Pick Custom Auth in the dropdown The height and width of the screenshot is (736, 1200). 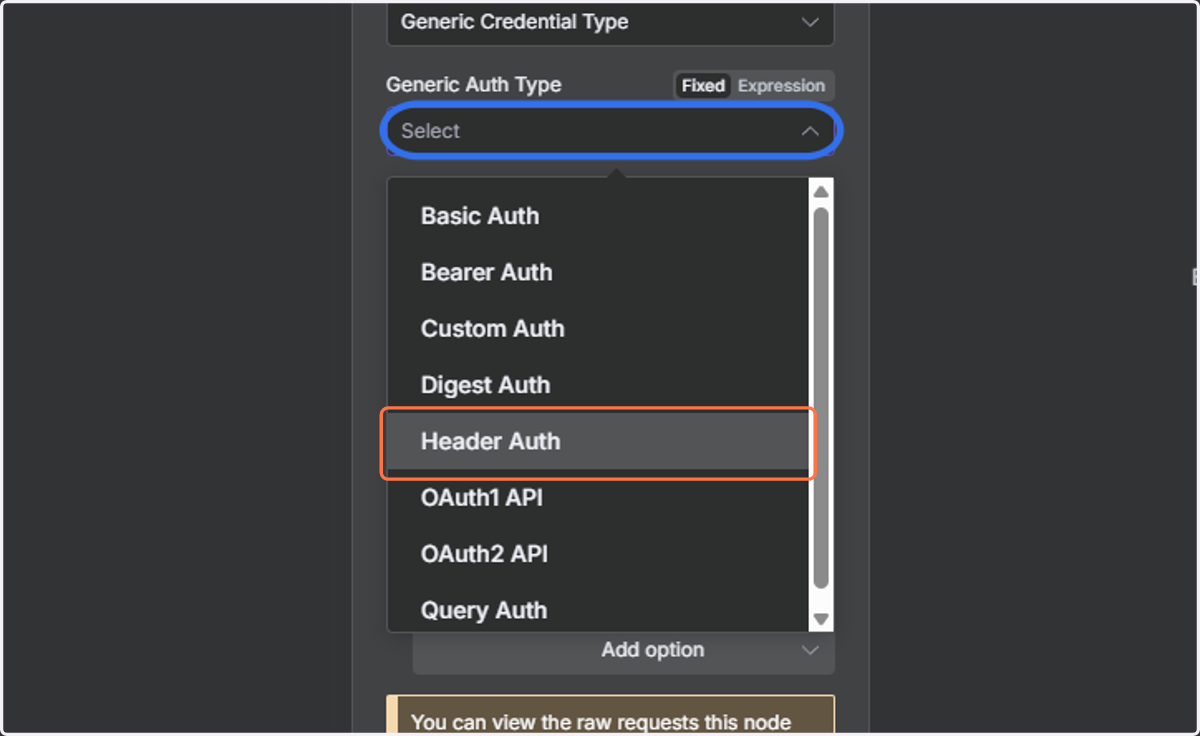(x=598, y=329)
